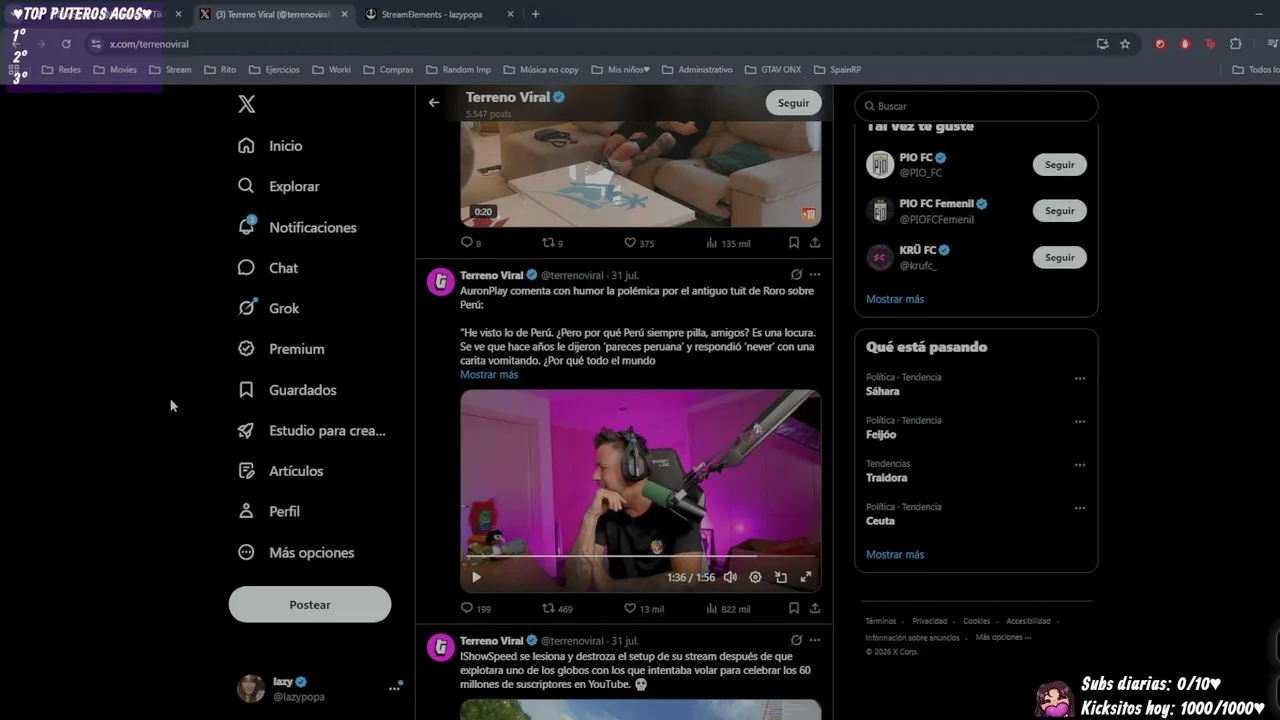Image resolution: width=1280 pixels, height=720 pixels.
Task: Open Estudio para creadores
Action: [311, 430]
